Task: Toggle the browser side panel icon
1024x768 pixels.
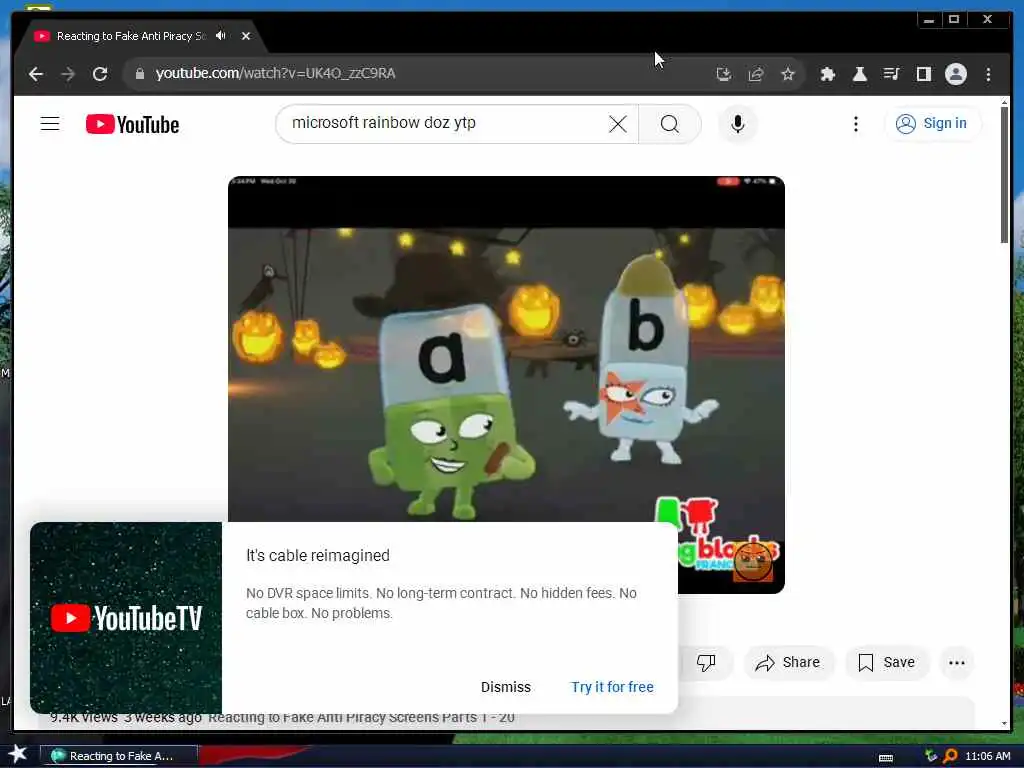Action: (x=923, y=74)
